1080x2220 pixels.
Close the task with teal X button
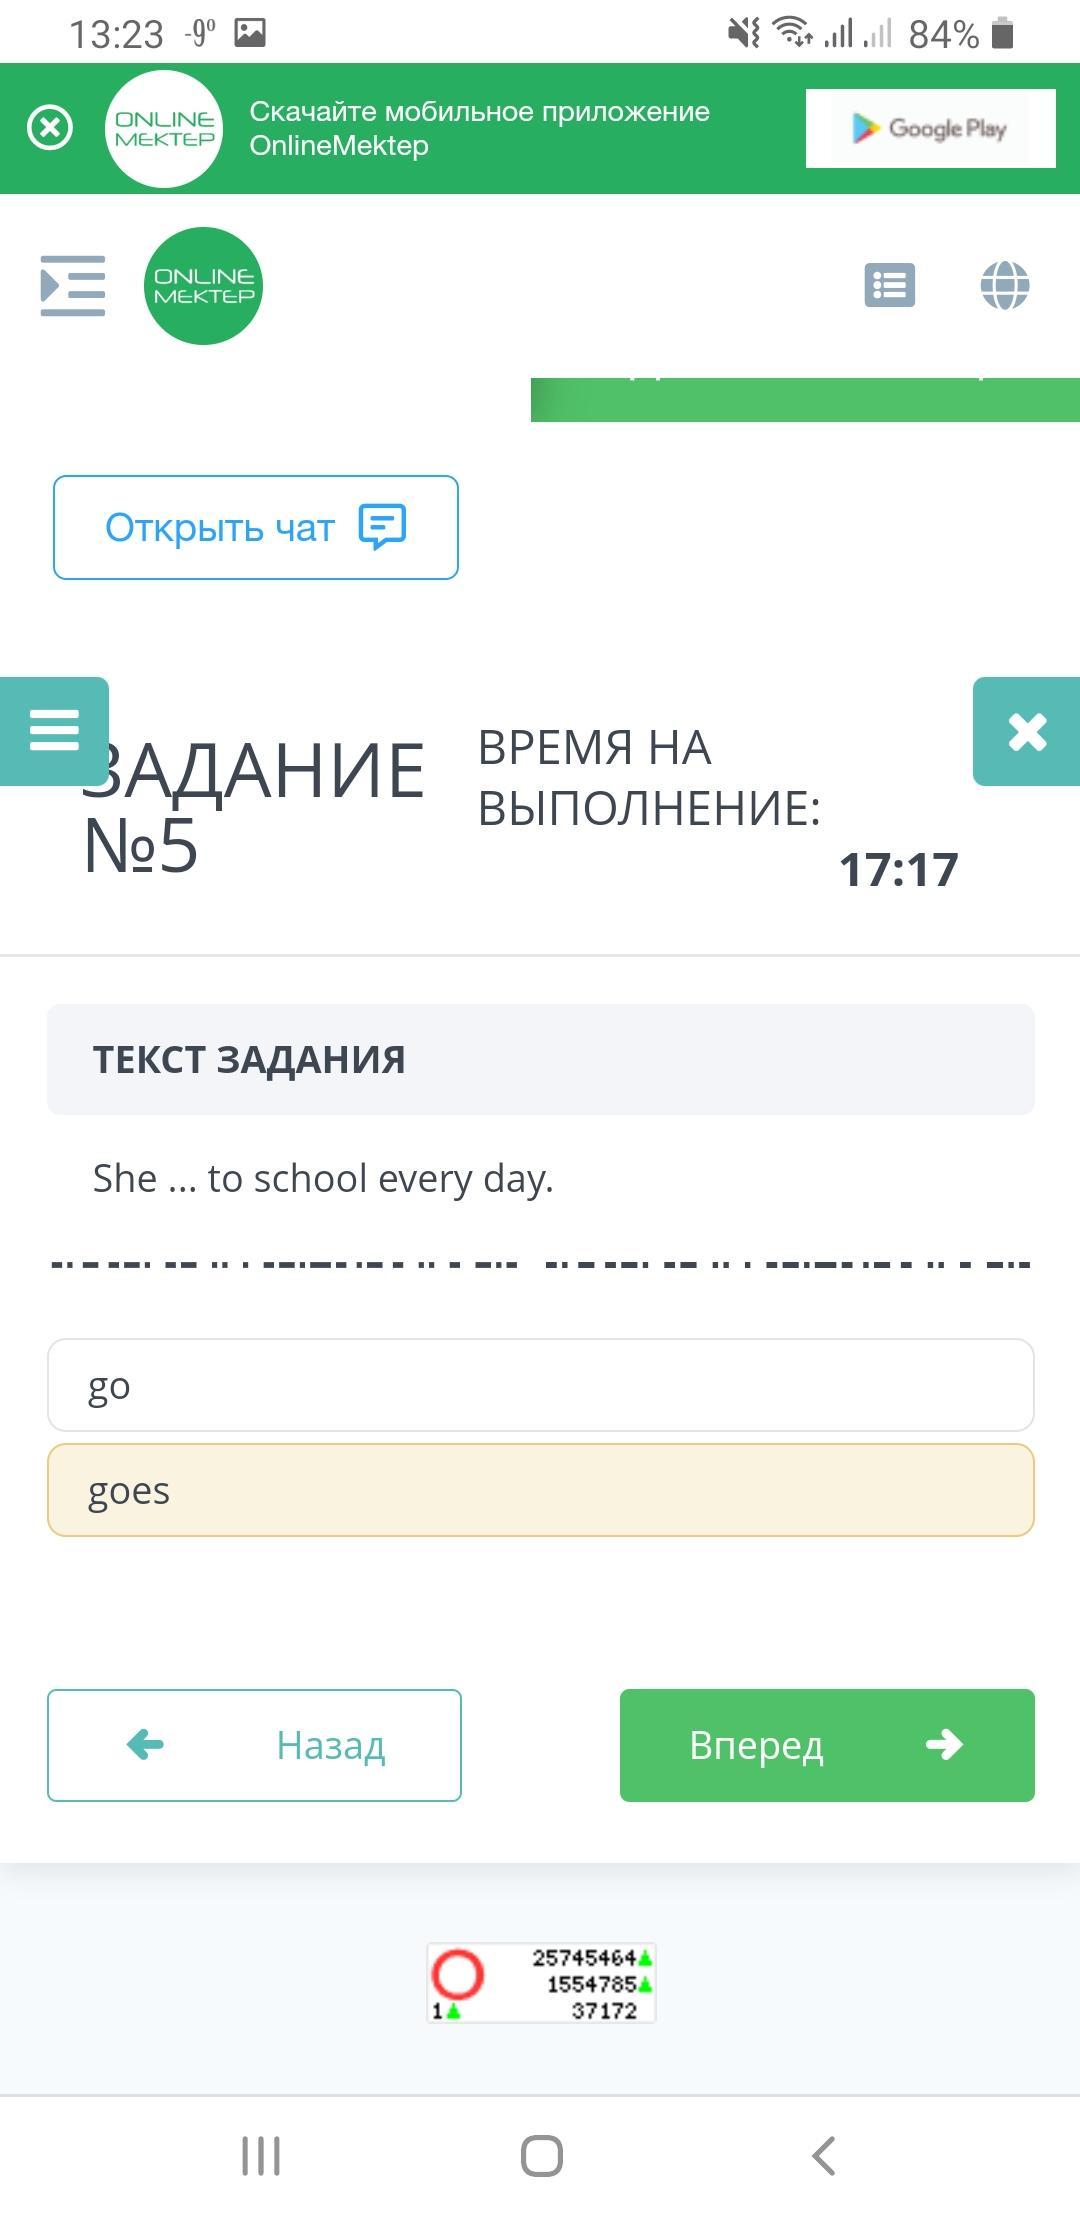click(1026, 731)
